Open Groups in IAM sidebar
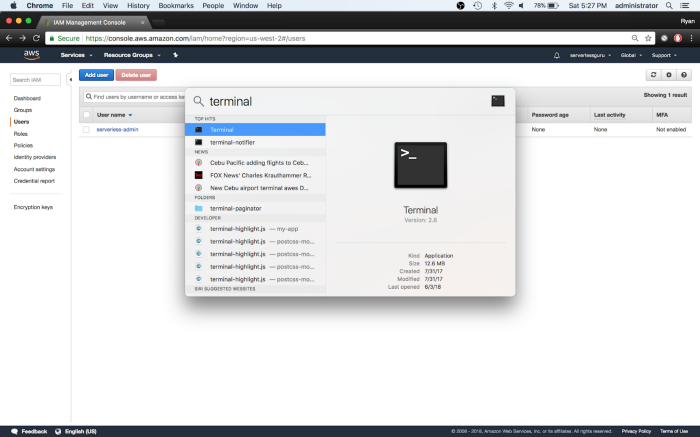The image size is (700, 437). coord(23,110)
